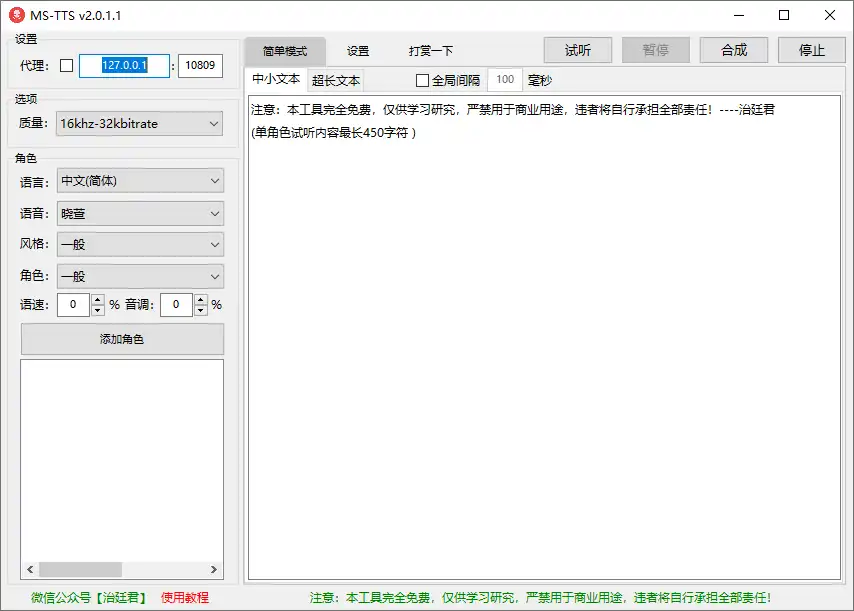Click the 试听 preview button

tap(578, 49)
